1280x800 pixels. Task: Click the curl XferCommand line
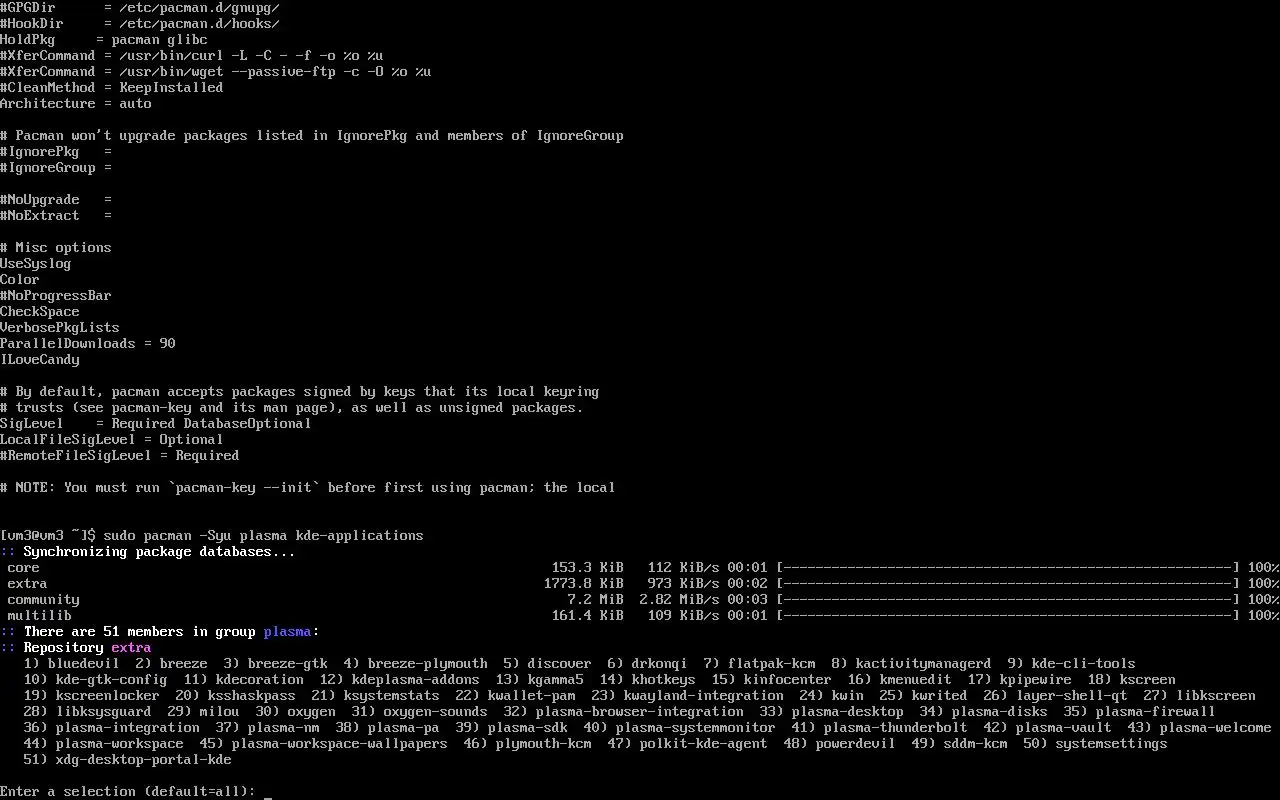192,56
